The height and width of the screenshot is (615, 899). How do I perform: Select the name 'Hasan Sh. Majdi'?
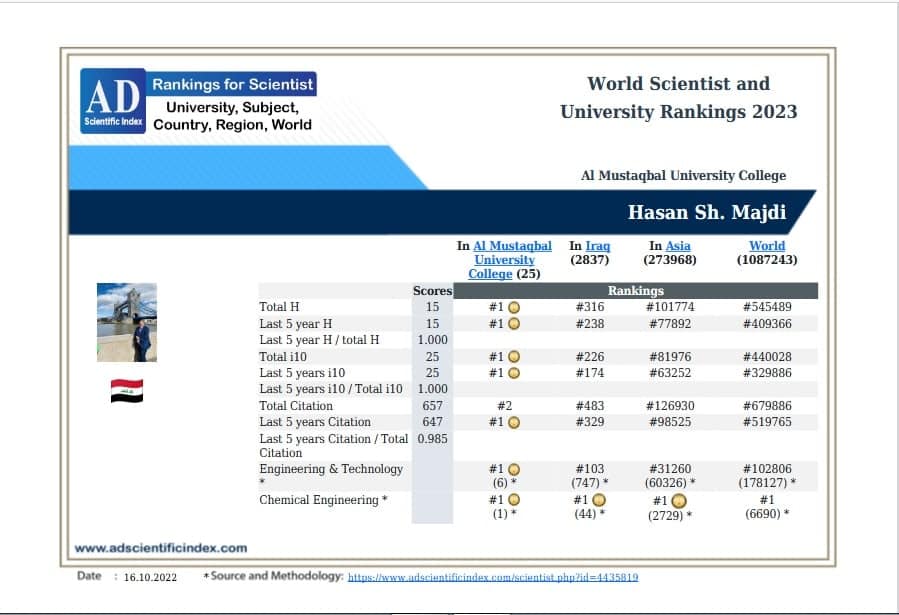click(x=706, y=212)
